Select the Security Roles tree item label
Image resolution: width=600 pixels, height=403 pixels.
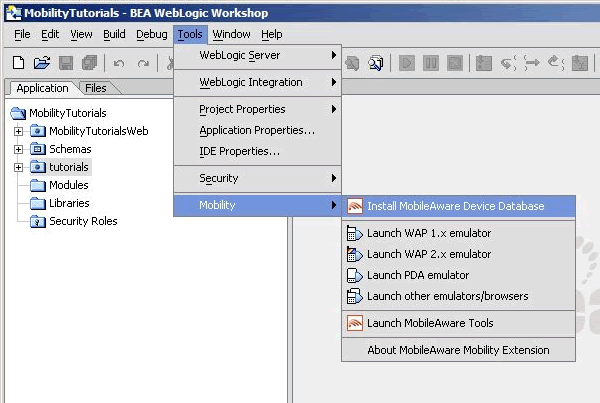(x=83, y=221)
